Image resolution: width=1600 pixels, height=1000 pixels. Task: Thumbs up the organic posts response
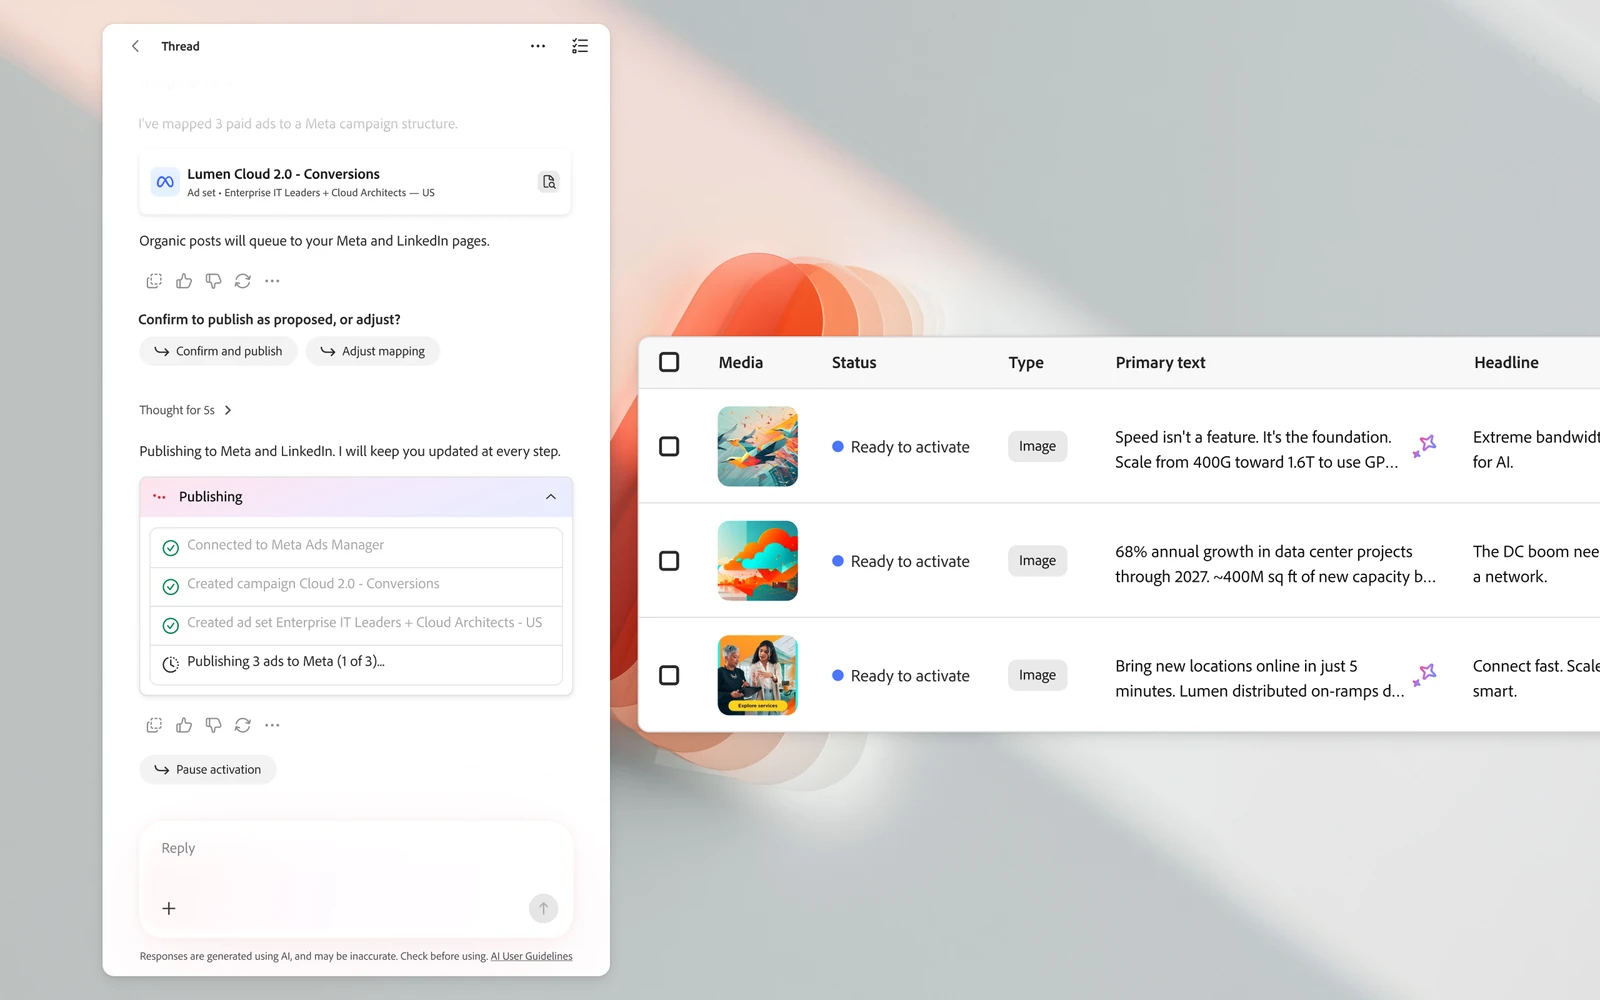(x=184, y=281)
